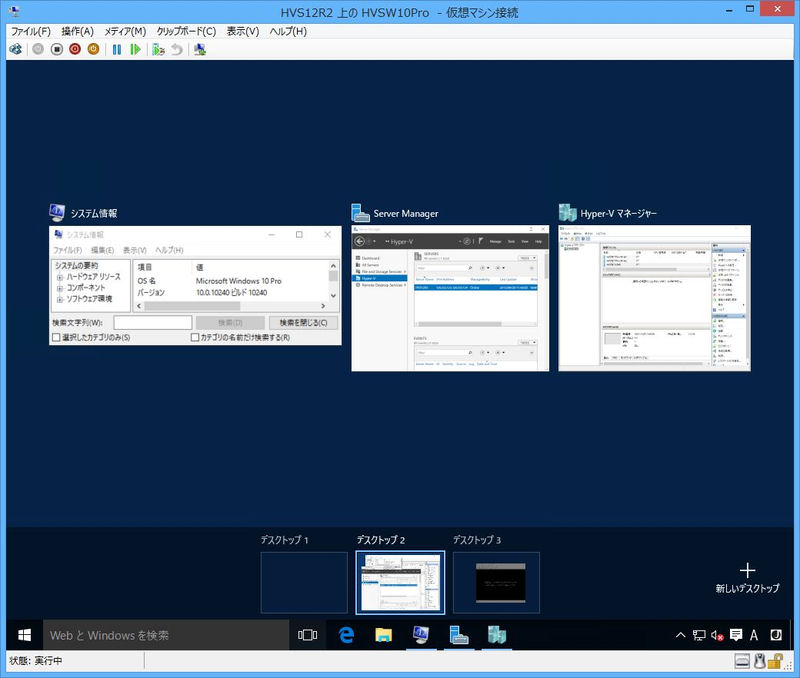The width and height of the screenshot is (800, 678).
Task: Click the IME 'A' input mode indicator
Action: point(754,636)
